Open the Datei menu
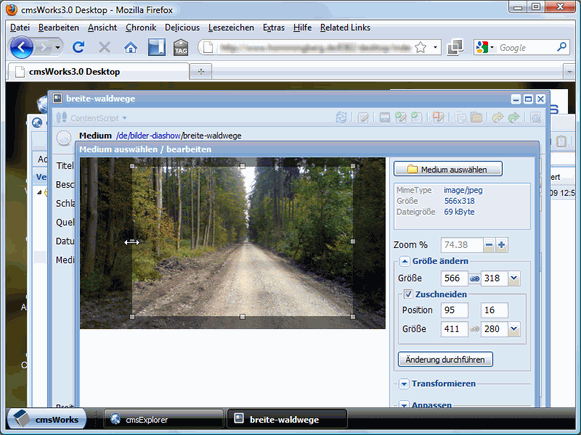 (20, 27)
